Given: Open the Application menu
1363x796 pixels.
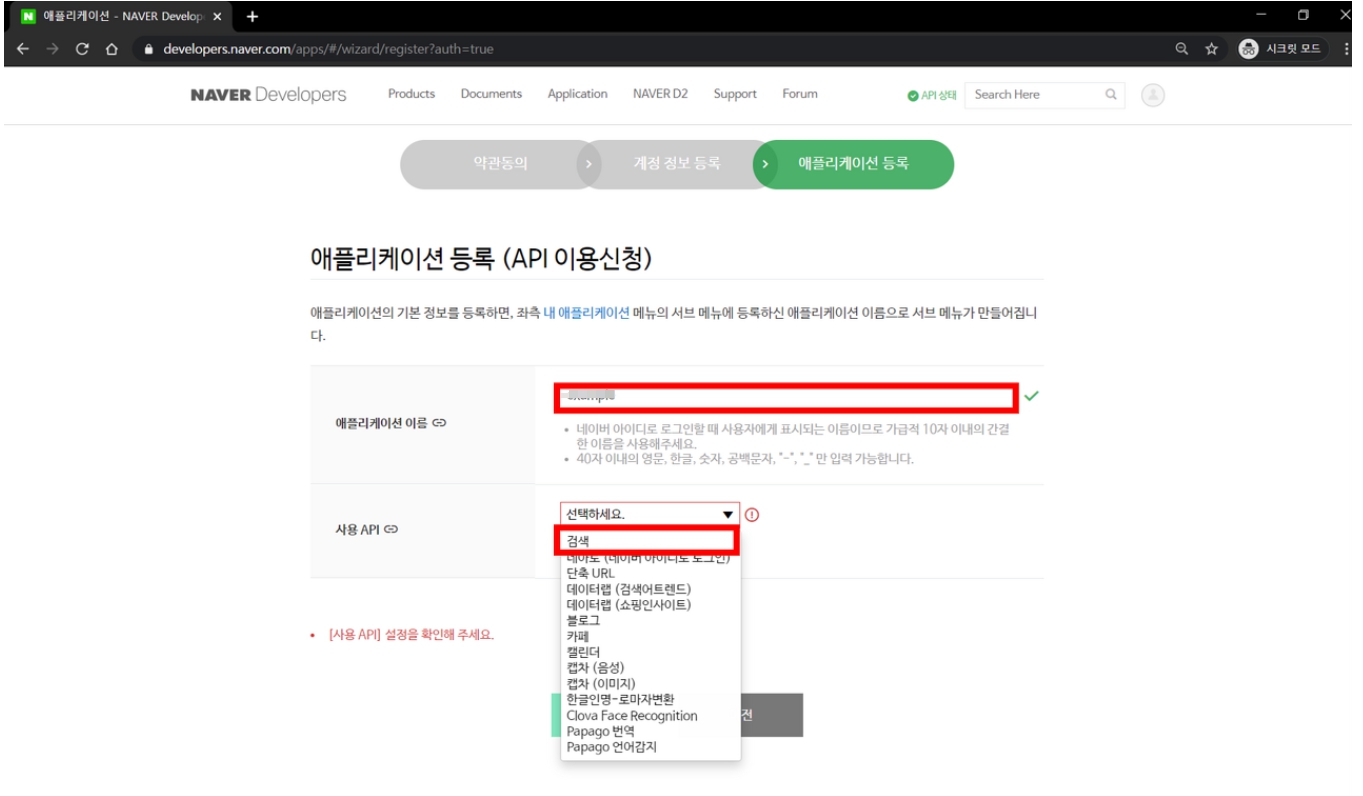Looking at the screenshot, I should pos(577,94).
